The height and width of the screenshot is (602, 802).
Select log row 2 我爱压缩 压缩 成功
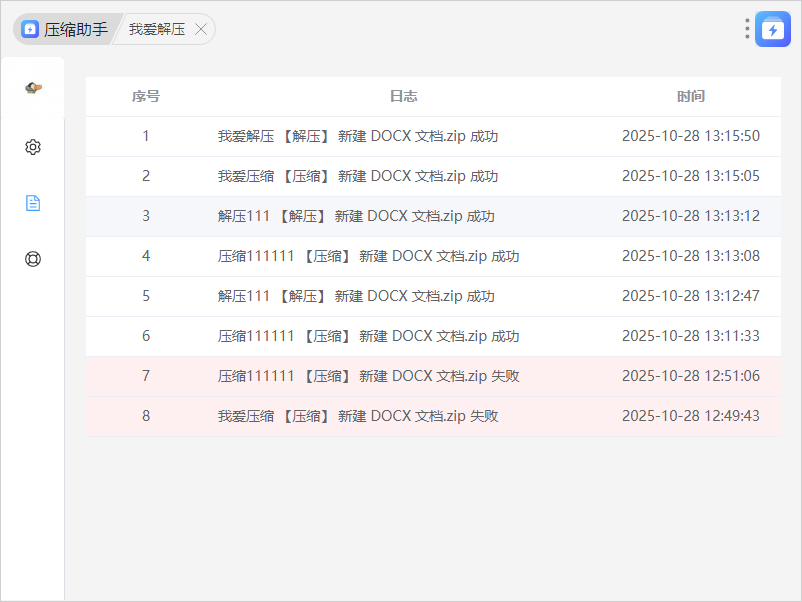click(358, 176)
